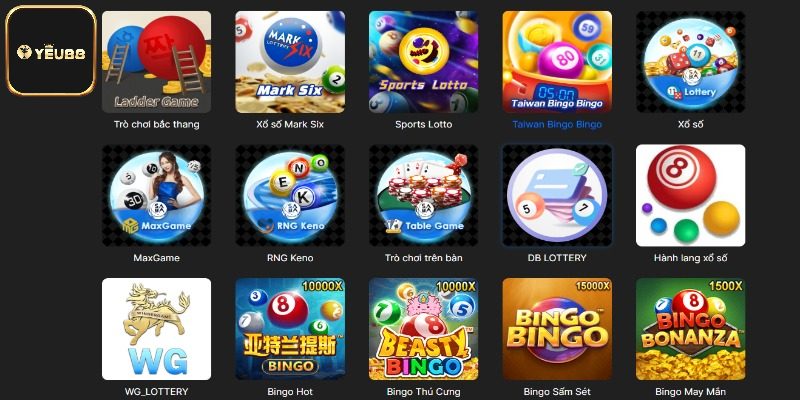Open the Ladder Game tile

click(x=156, y=62)
